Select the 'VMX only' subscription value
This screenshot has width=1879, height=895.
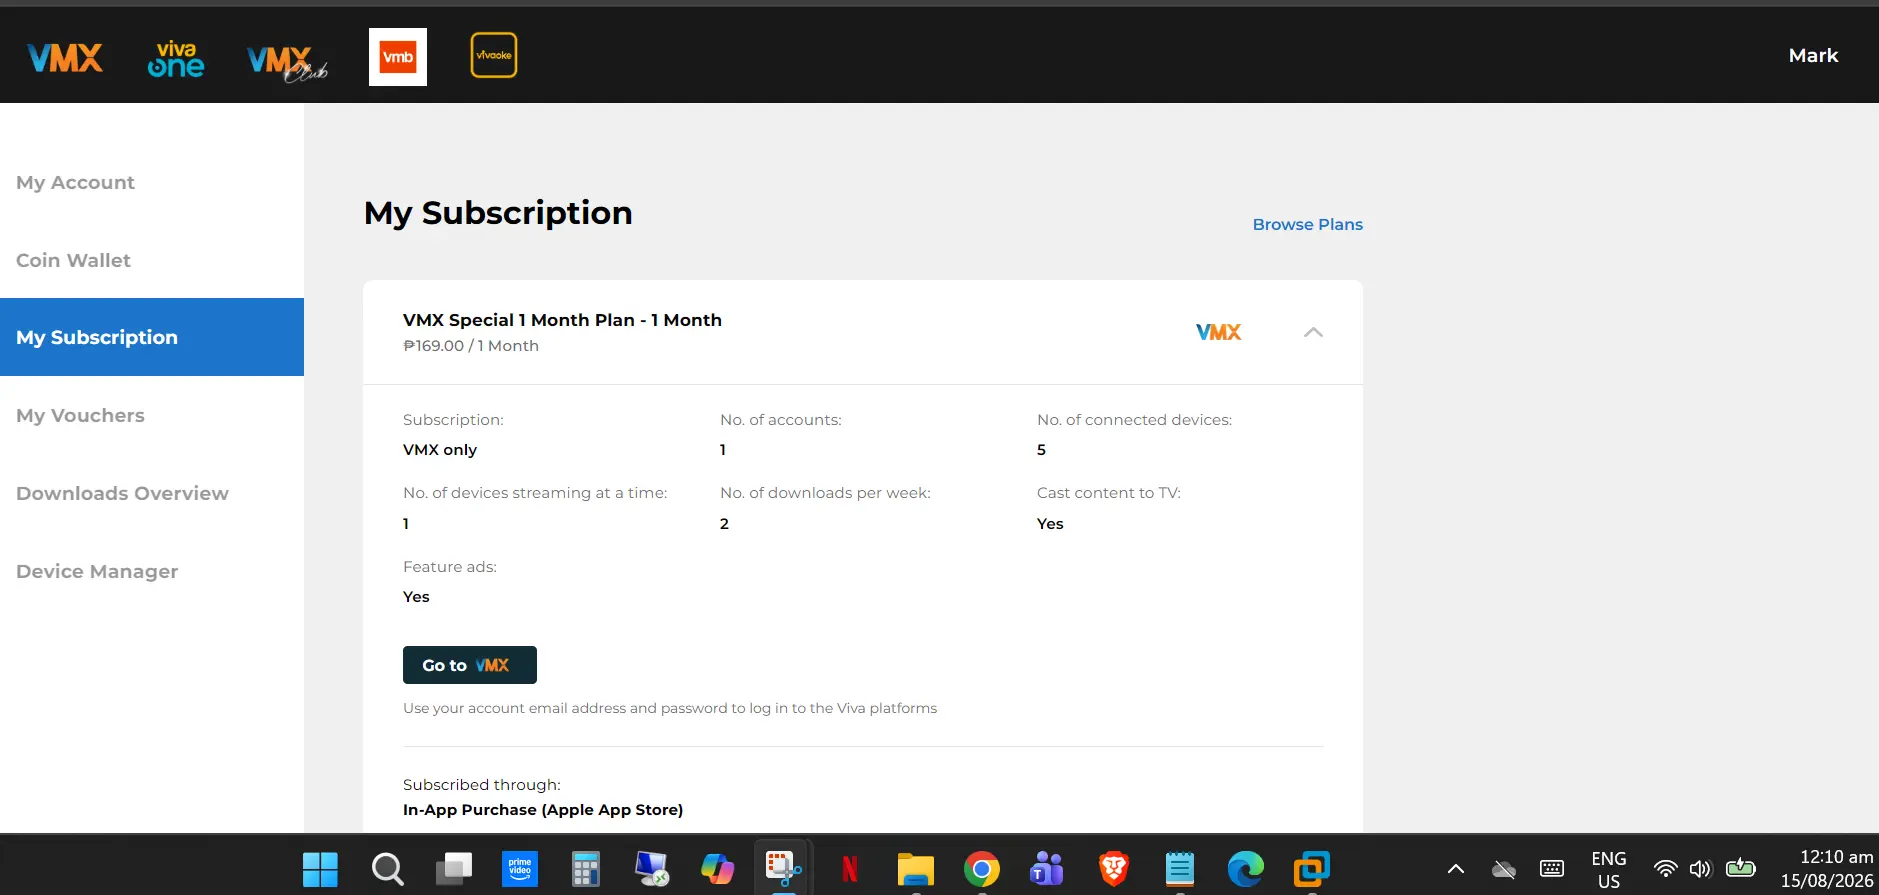440,450
